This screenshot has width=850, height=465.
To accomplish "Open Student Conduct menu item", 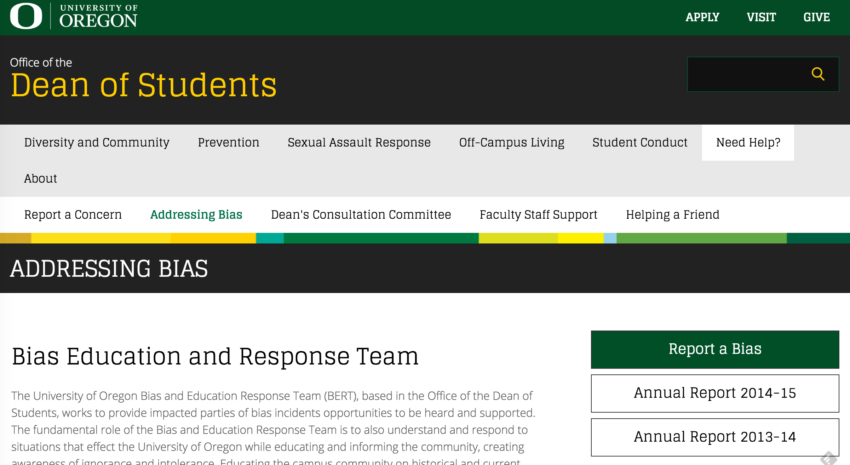I will pyautogui.click(x=640, y=143).
